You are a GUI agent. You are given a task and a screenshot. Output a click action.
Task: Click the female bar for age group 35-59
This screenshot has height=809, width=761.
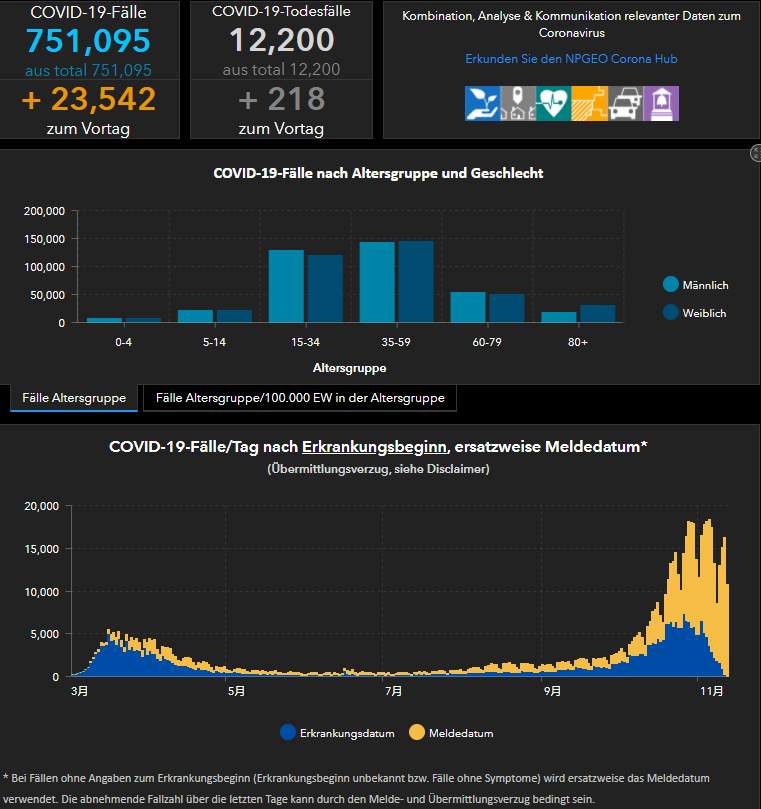point(416,282)
